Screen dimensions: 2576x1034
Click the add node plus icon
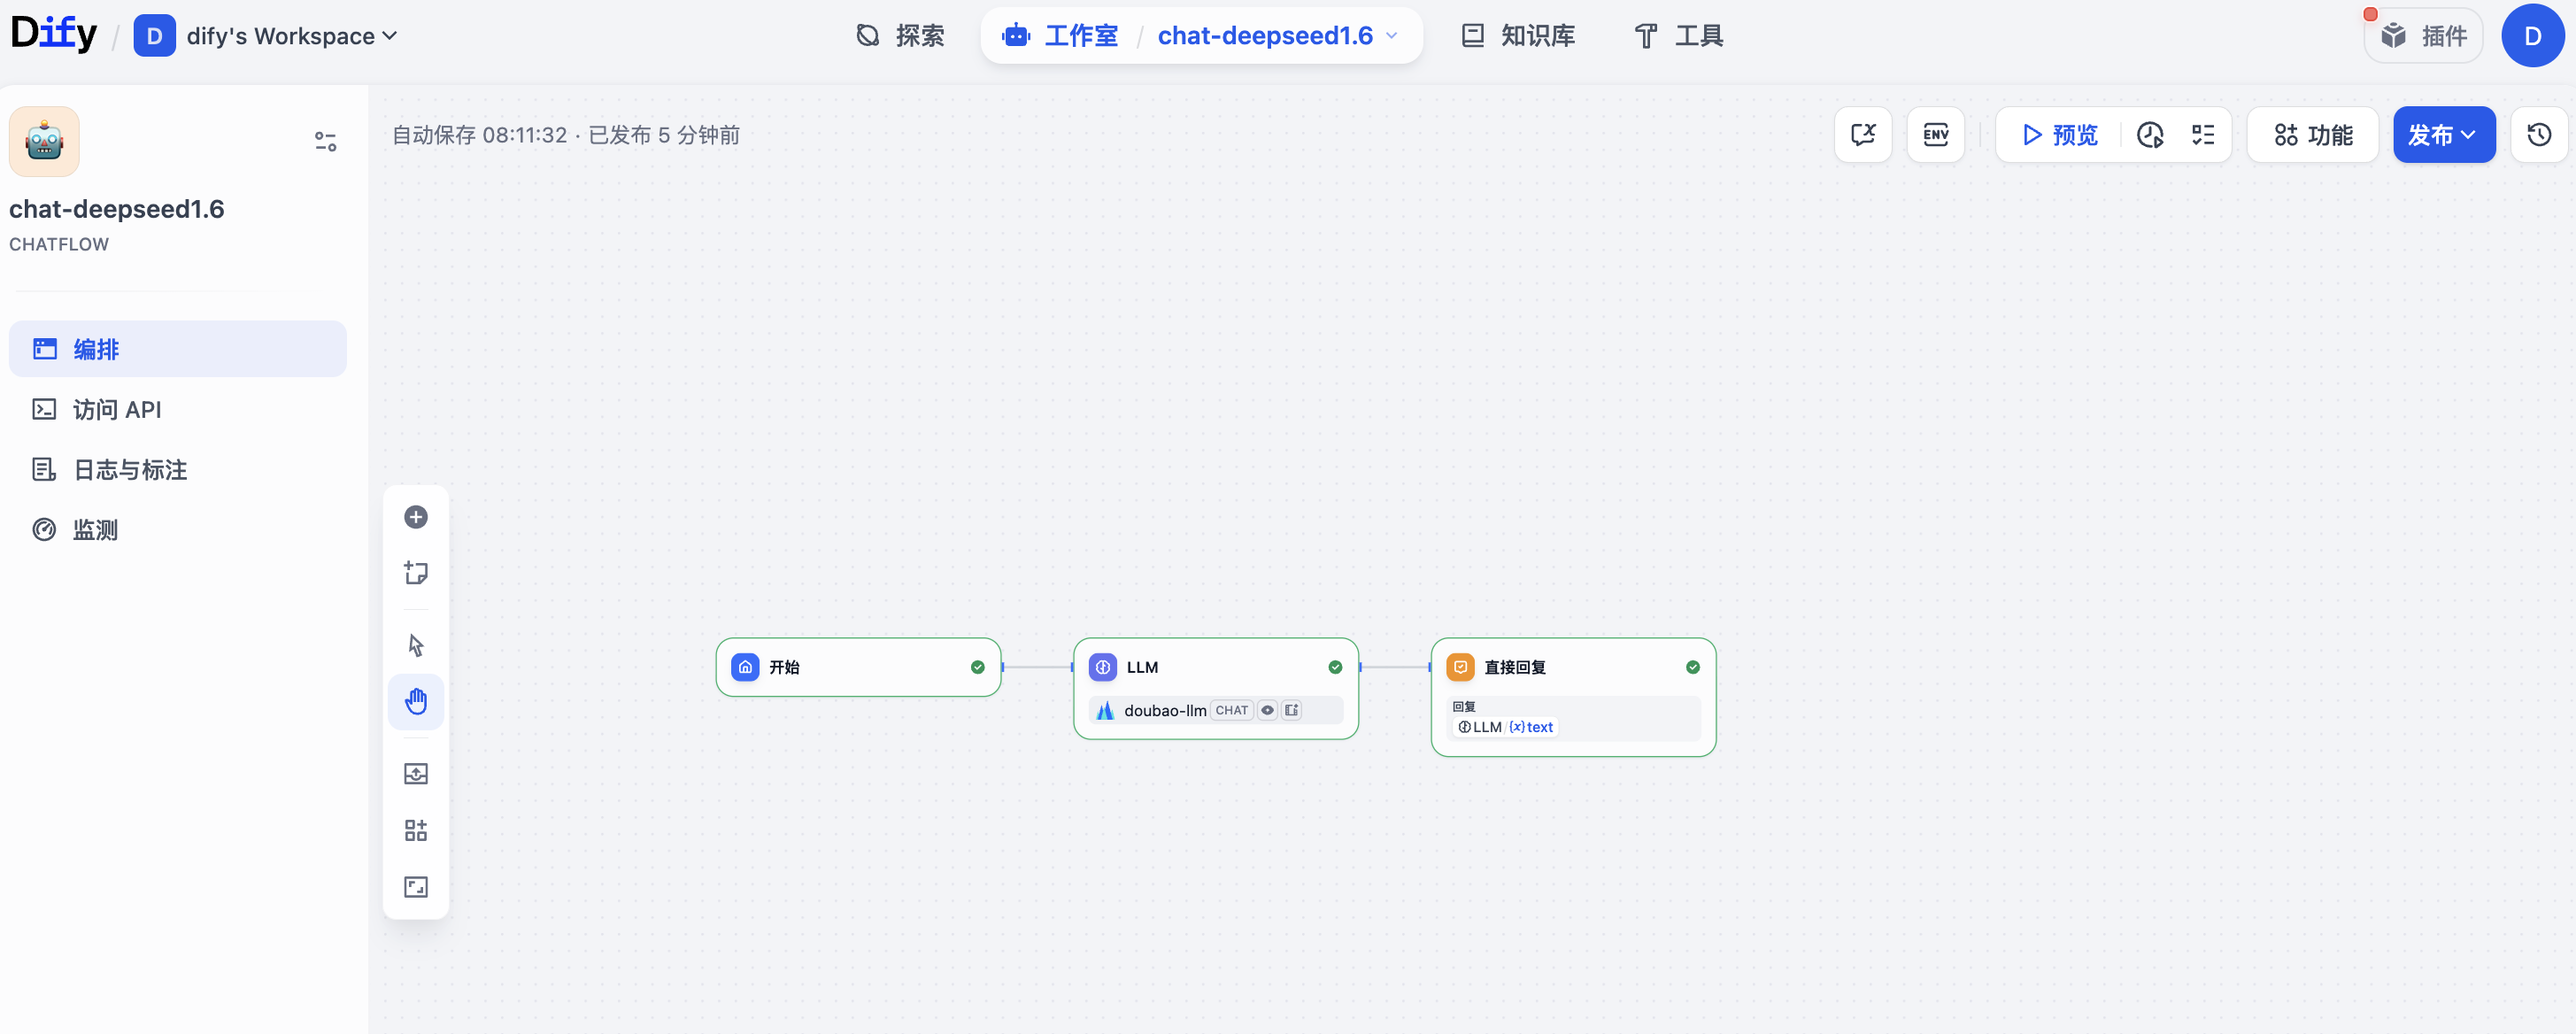(416, 517)
